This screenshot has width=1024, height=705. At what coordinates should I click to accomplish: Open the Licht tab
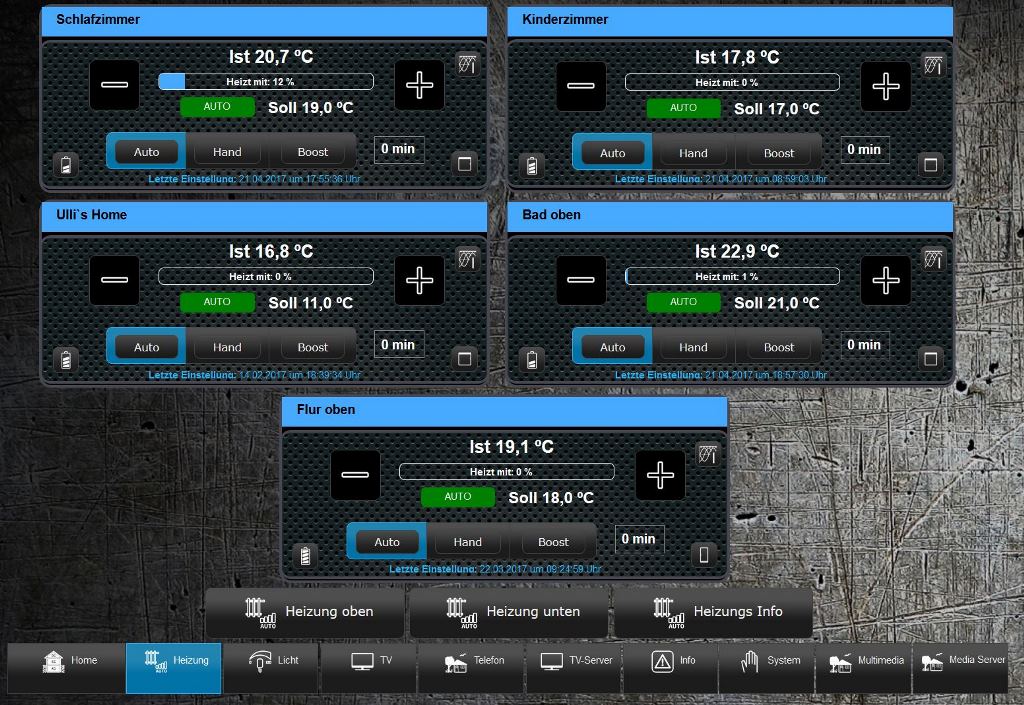271,667
